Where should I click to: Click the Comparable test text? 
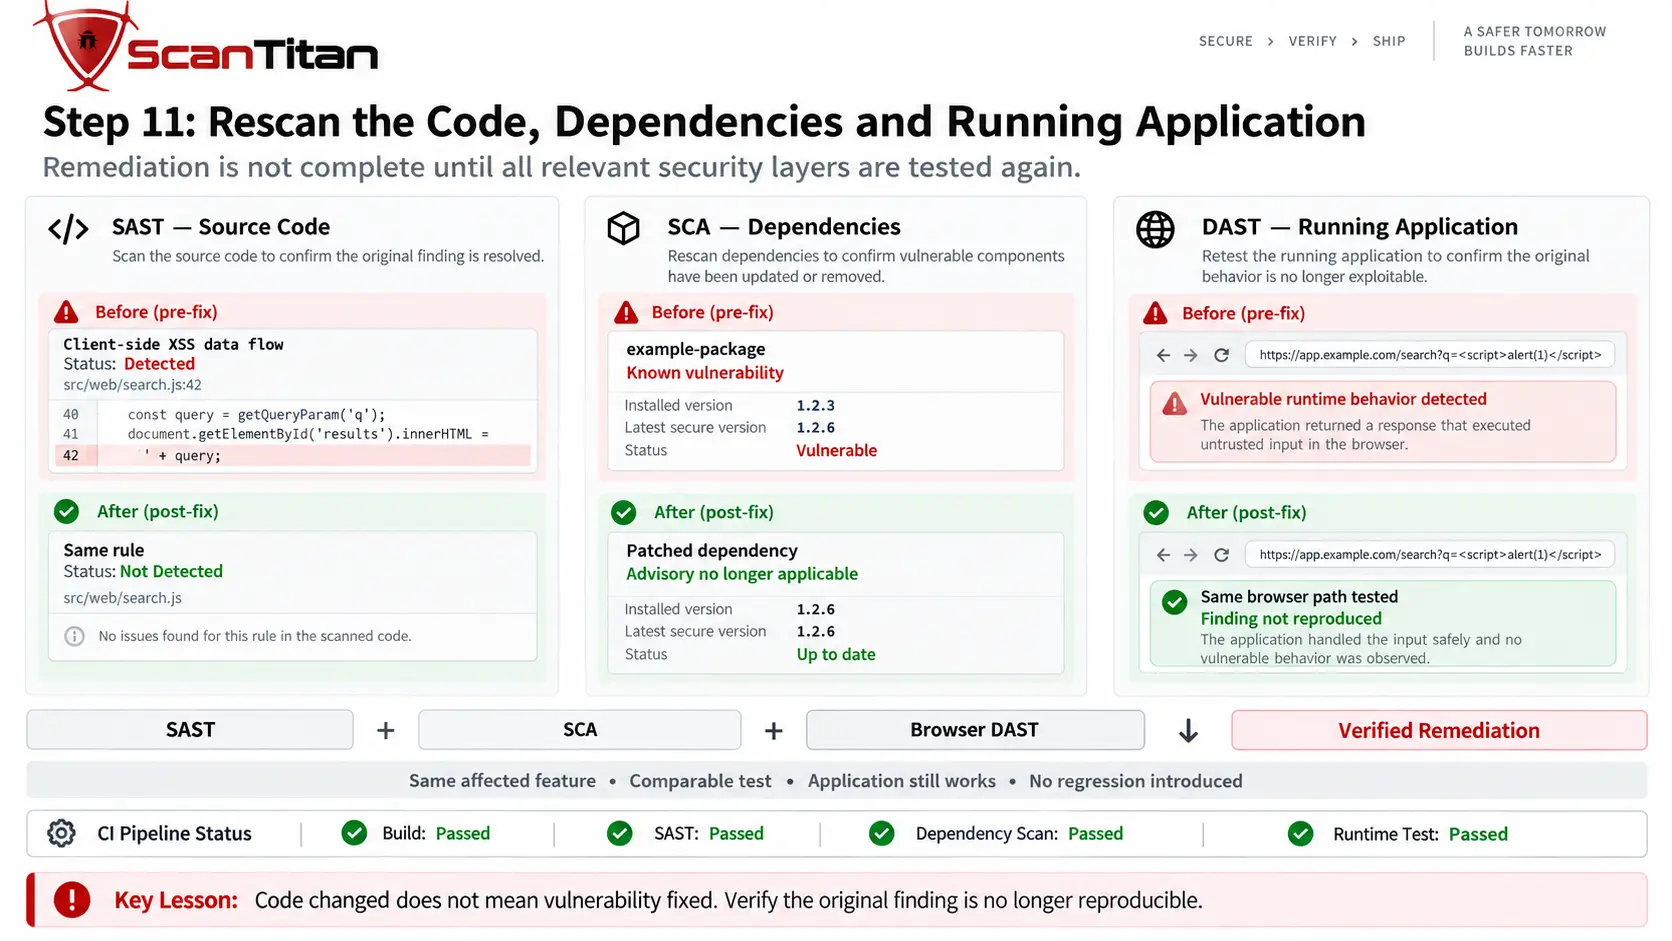click(700, 781)
